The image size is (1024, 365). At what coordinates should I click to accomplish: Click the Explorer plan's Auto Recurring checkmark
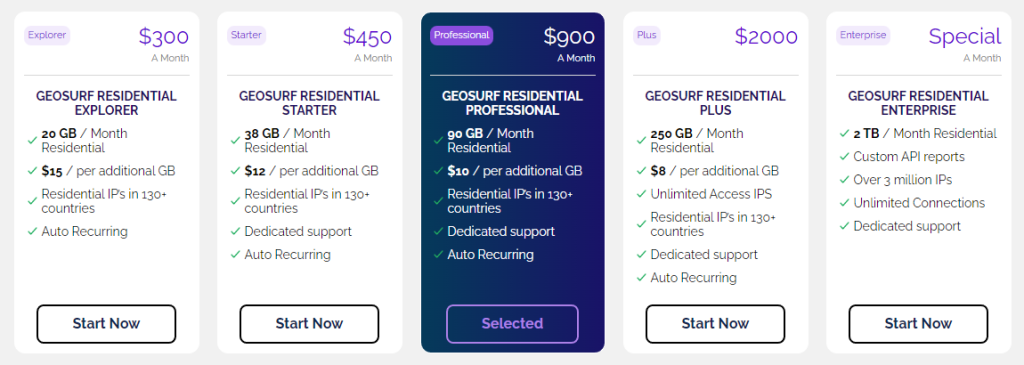coord(32,232)
